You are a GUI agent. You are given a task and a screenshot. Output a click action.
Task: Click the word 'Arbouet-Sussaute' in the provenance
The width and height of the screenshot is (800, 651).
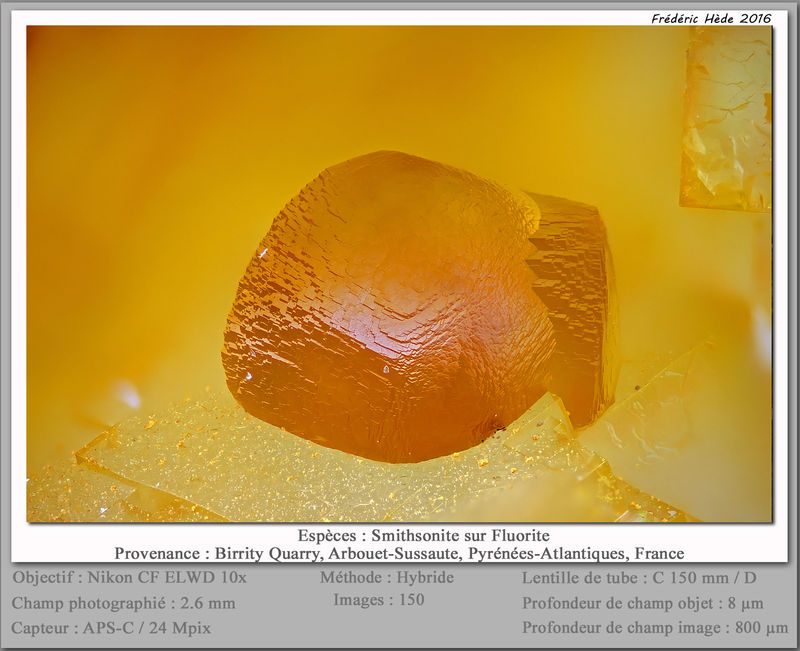[x=395, y=553]
